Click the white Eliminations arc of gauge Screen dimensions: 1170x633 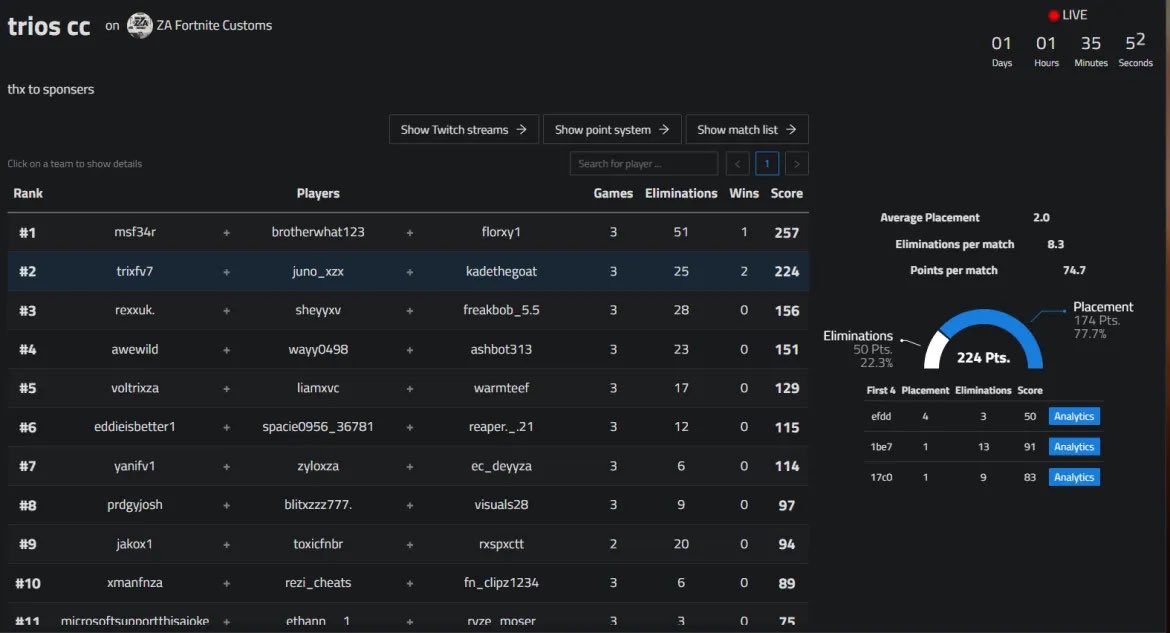(935, 350)
